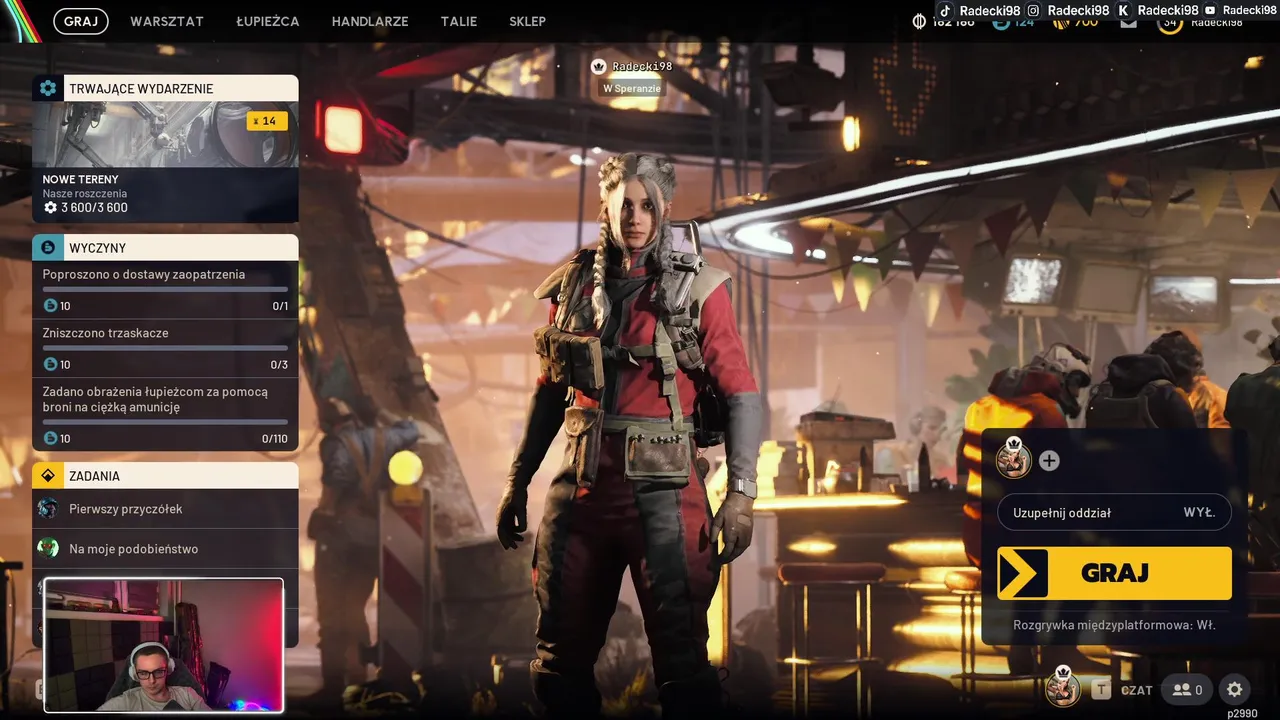Click the player avatar beside the chat button
1280x720 pixels.
point(1063,687)
